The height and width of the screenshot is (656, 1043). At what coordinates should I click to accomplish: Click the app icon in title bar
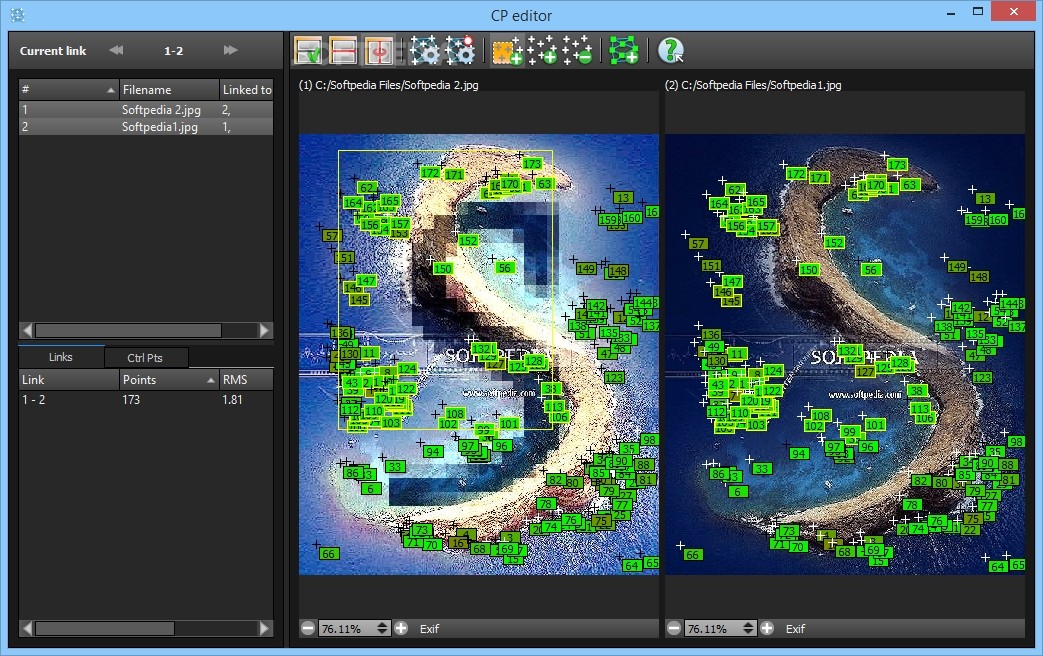point(17,15)
